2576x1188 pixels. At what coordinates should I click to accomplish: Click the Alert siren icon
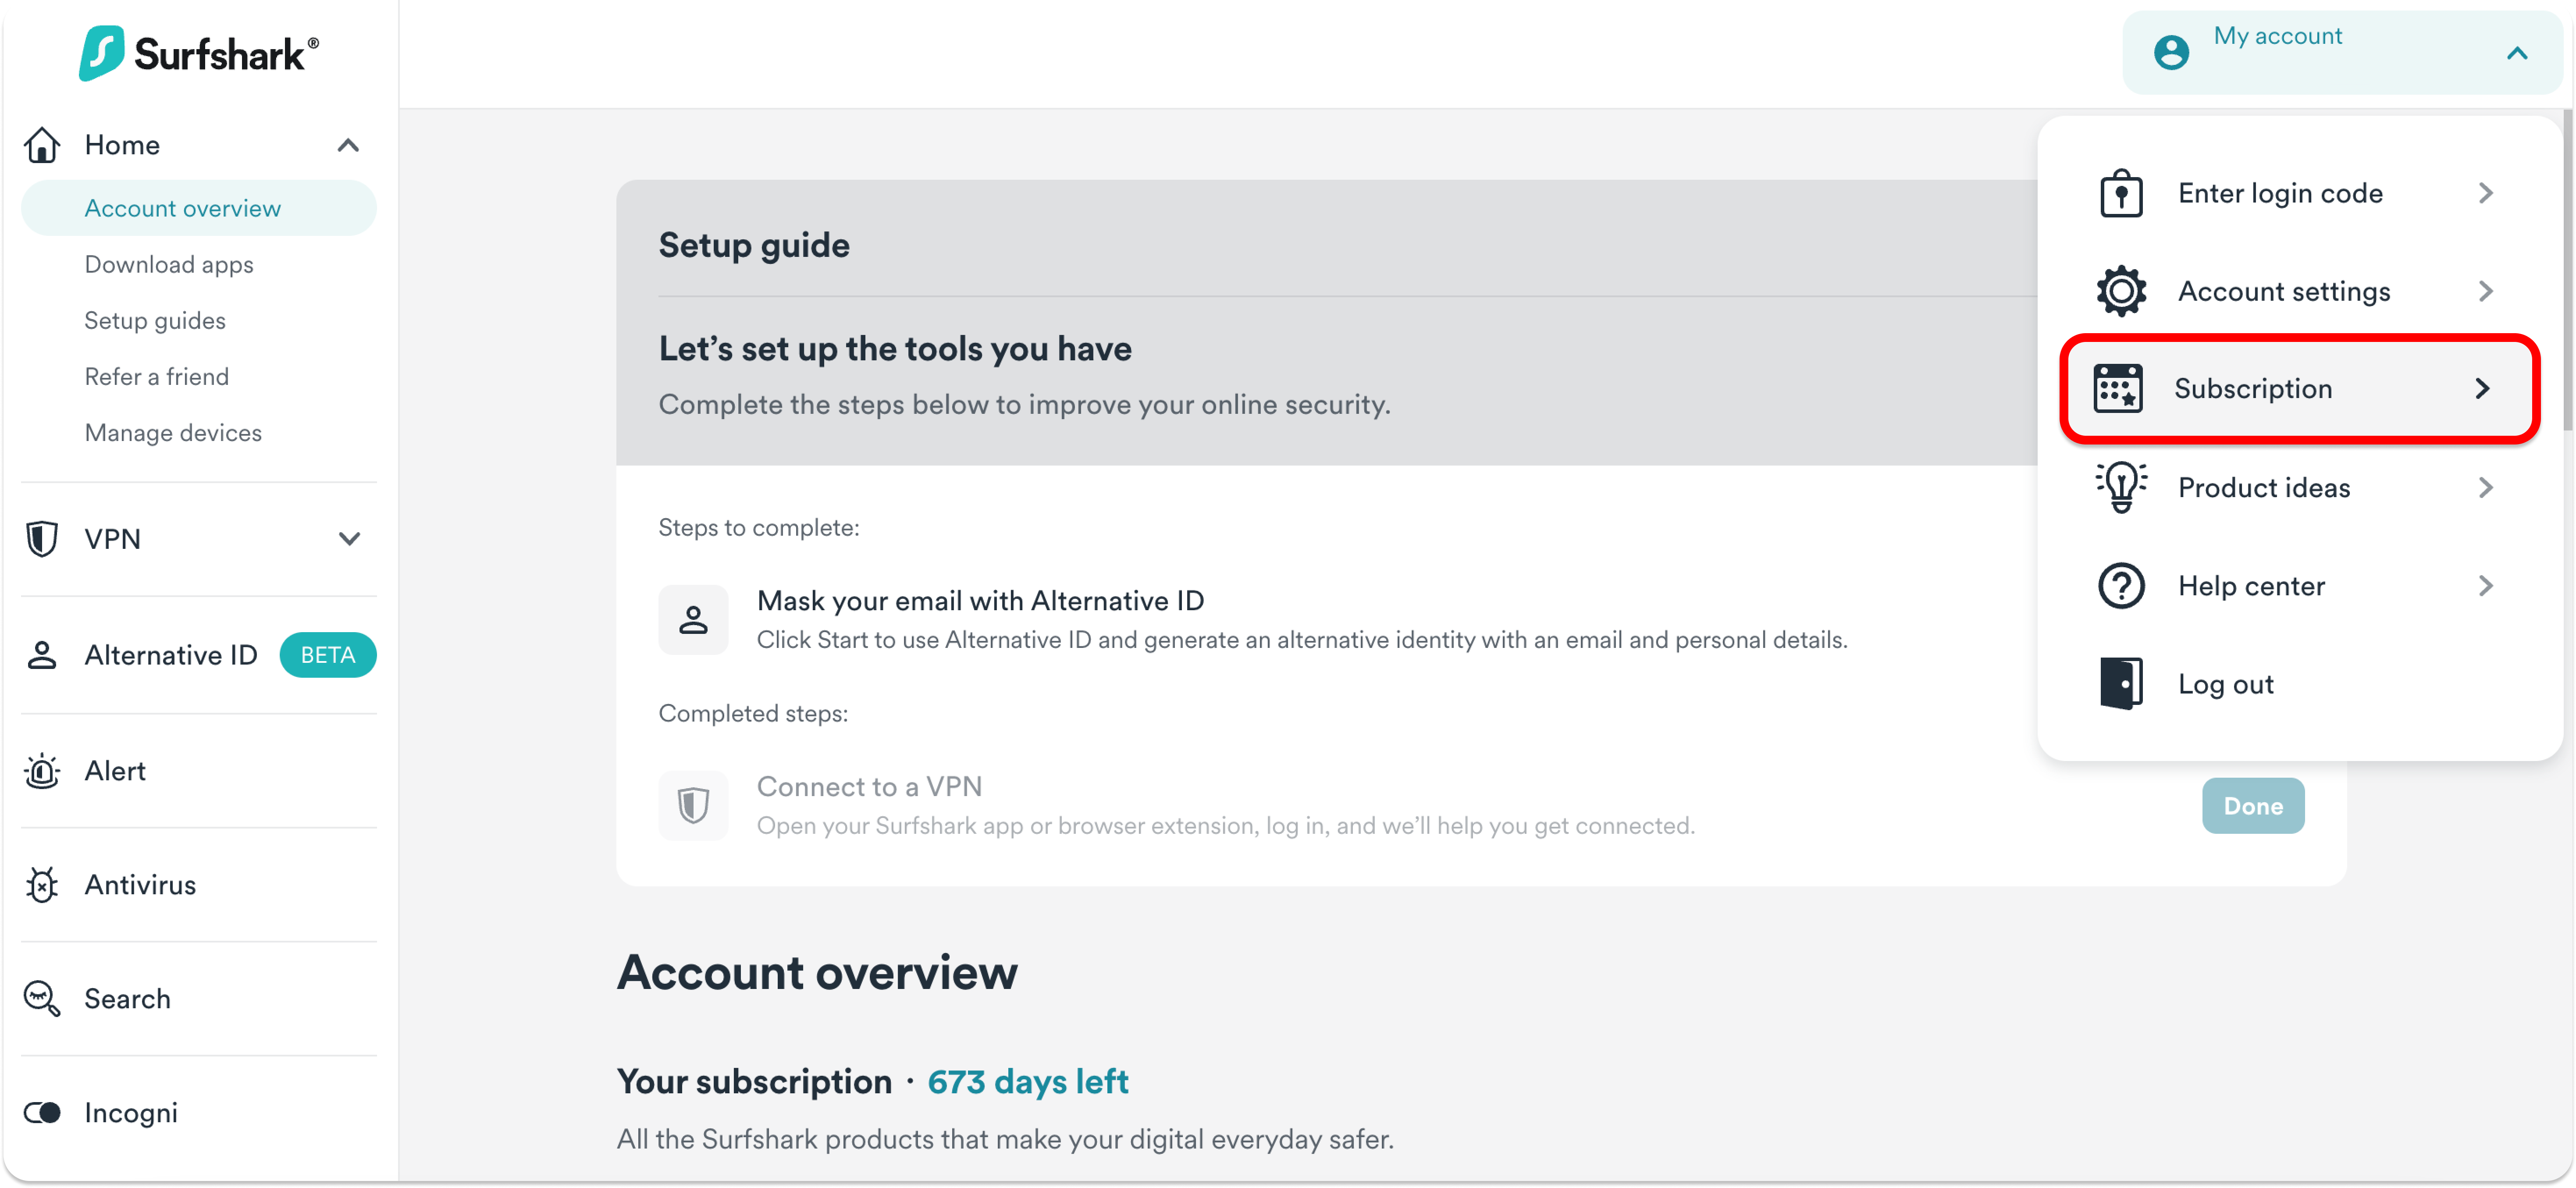coord(42,771)
